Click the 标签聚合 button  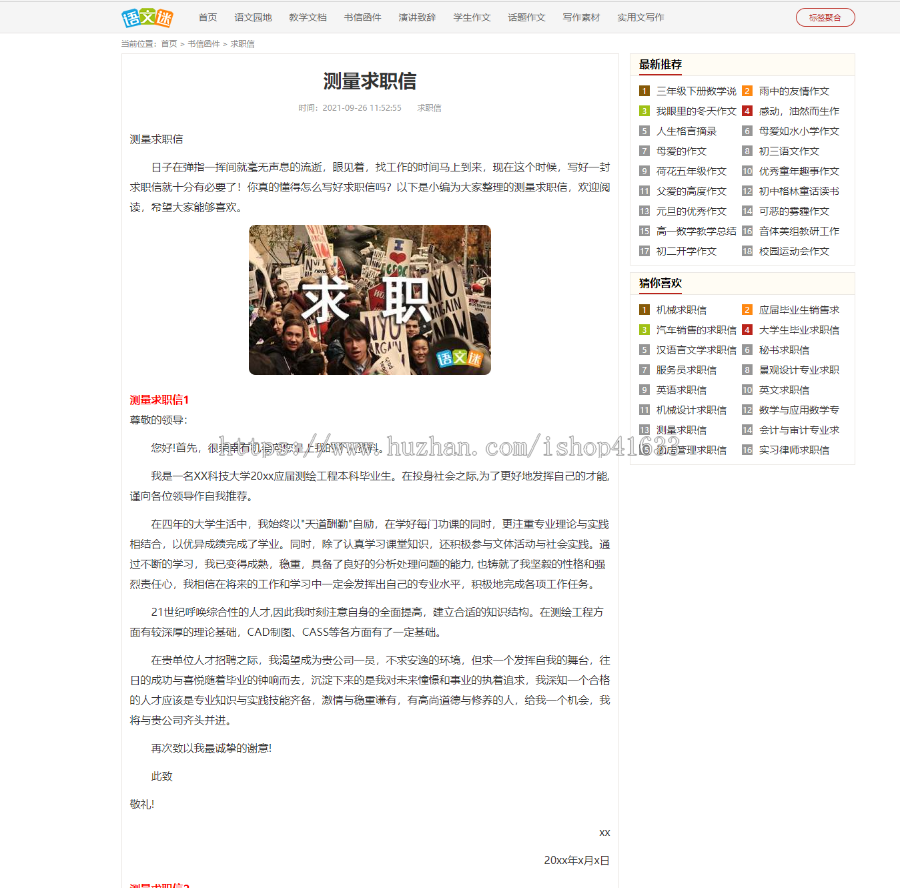tap(825, 18)
